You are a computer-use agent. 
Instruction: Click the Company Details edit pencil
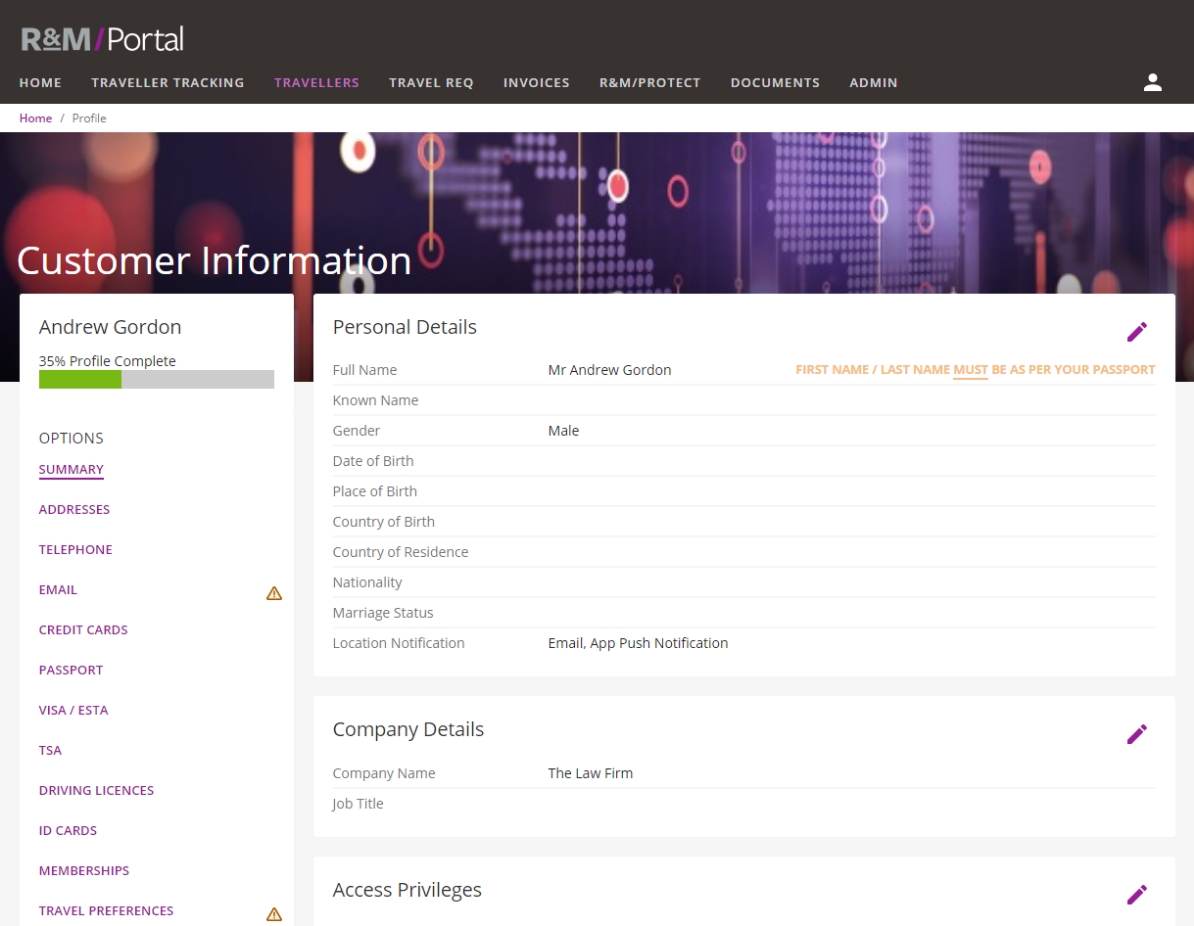[x=1137, y=734]
